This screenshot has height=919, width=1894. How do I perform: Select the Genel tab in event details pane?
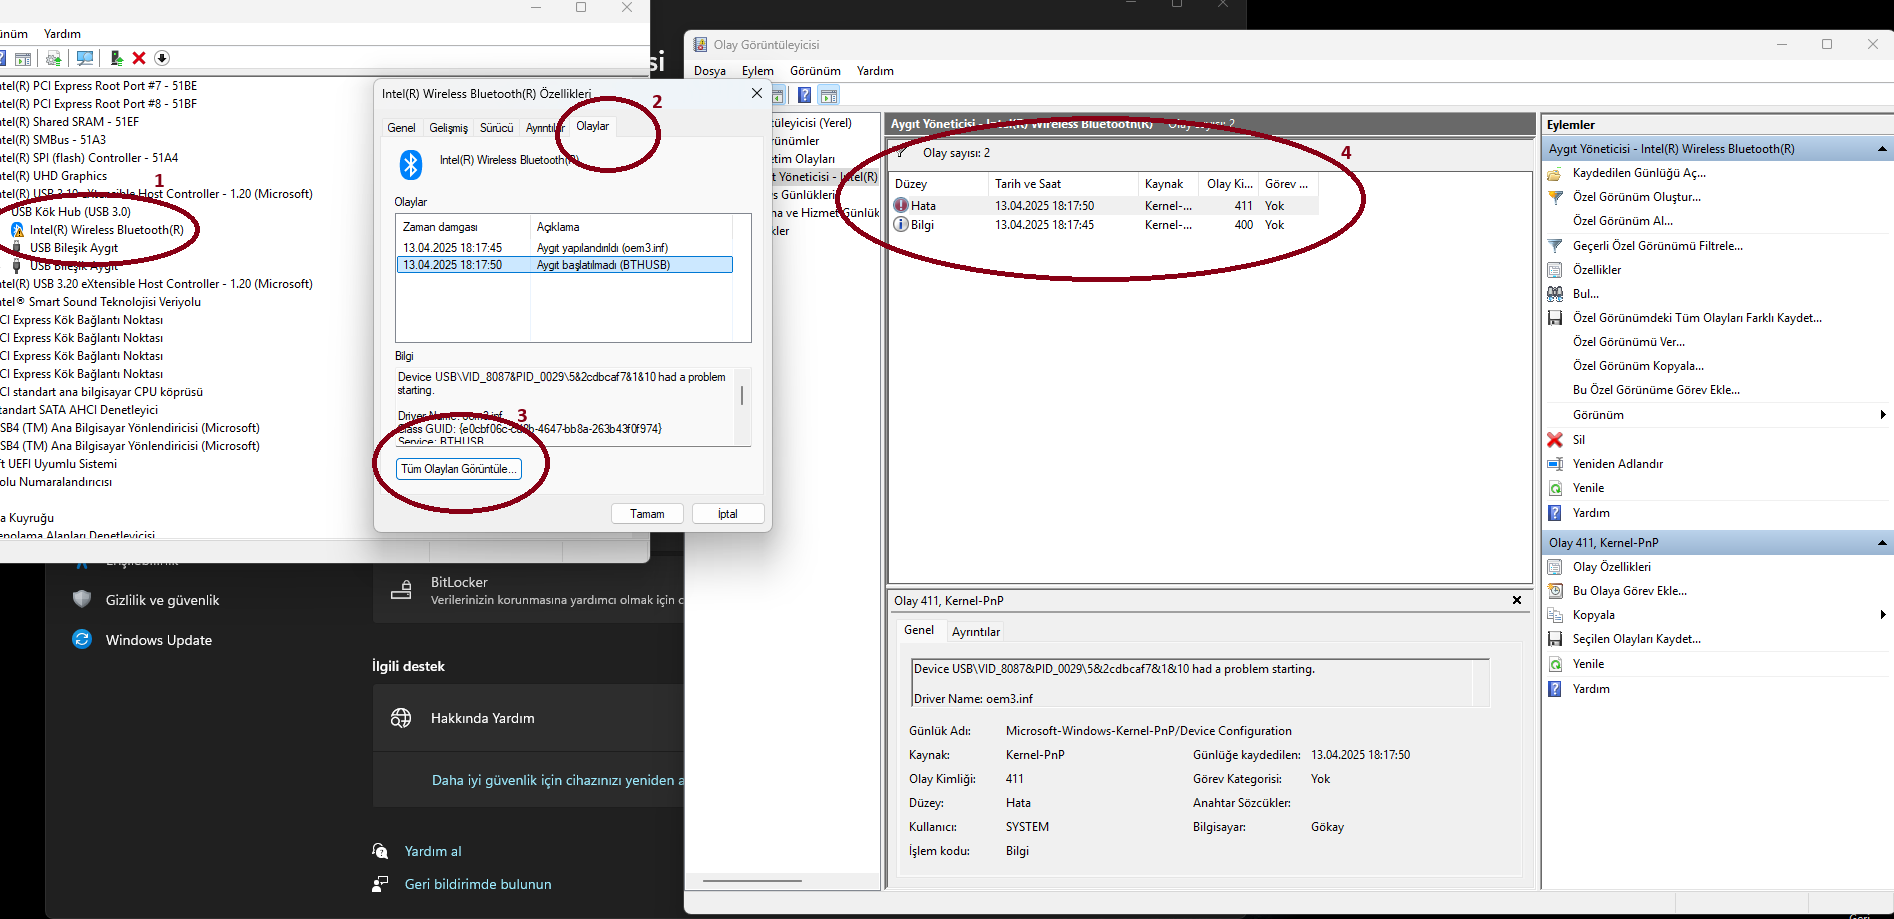coord(919,630)
